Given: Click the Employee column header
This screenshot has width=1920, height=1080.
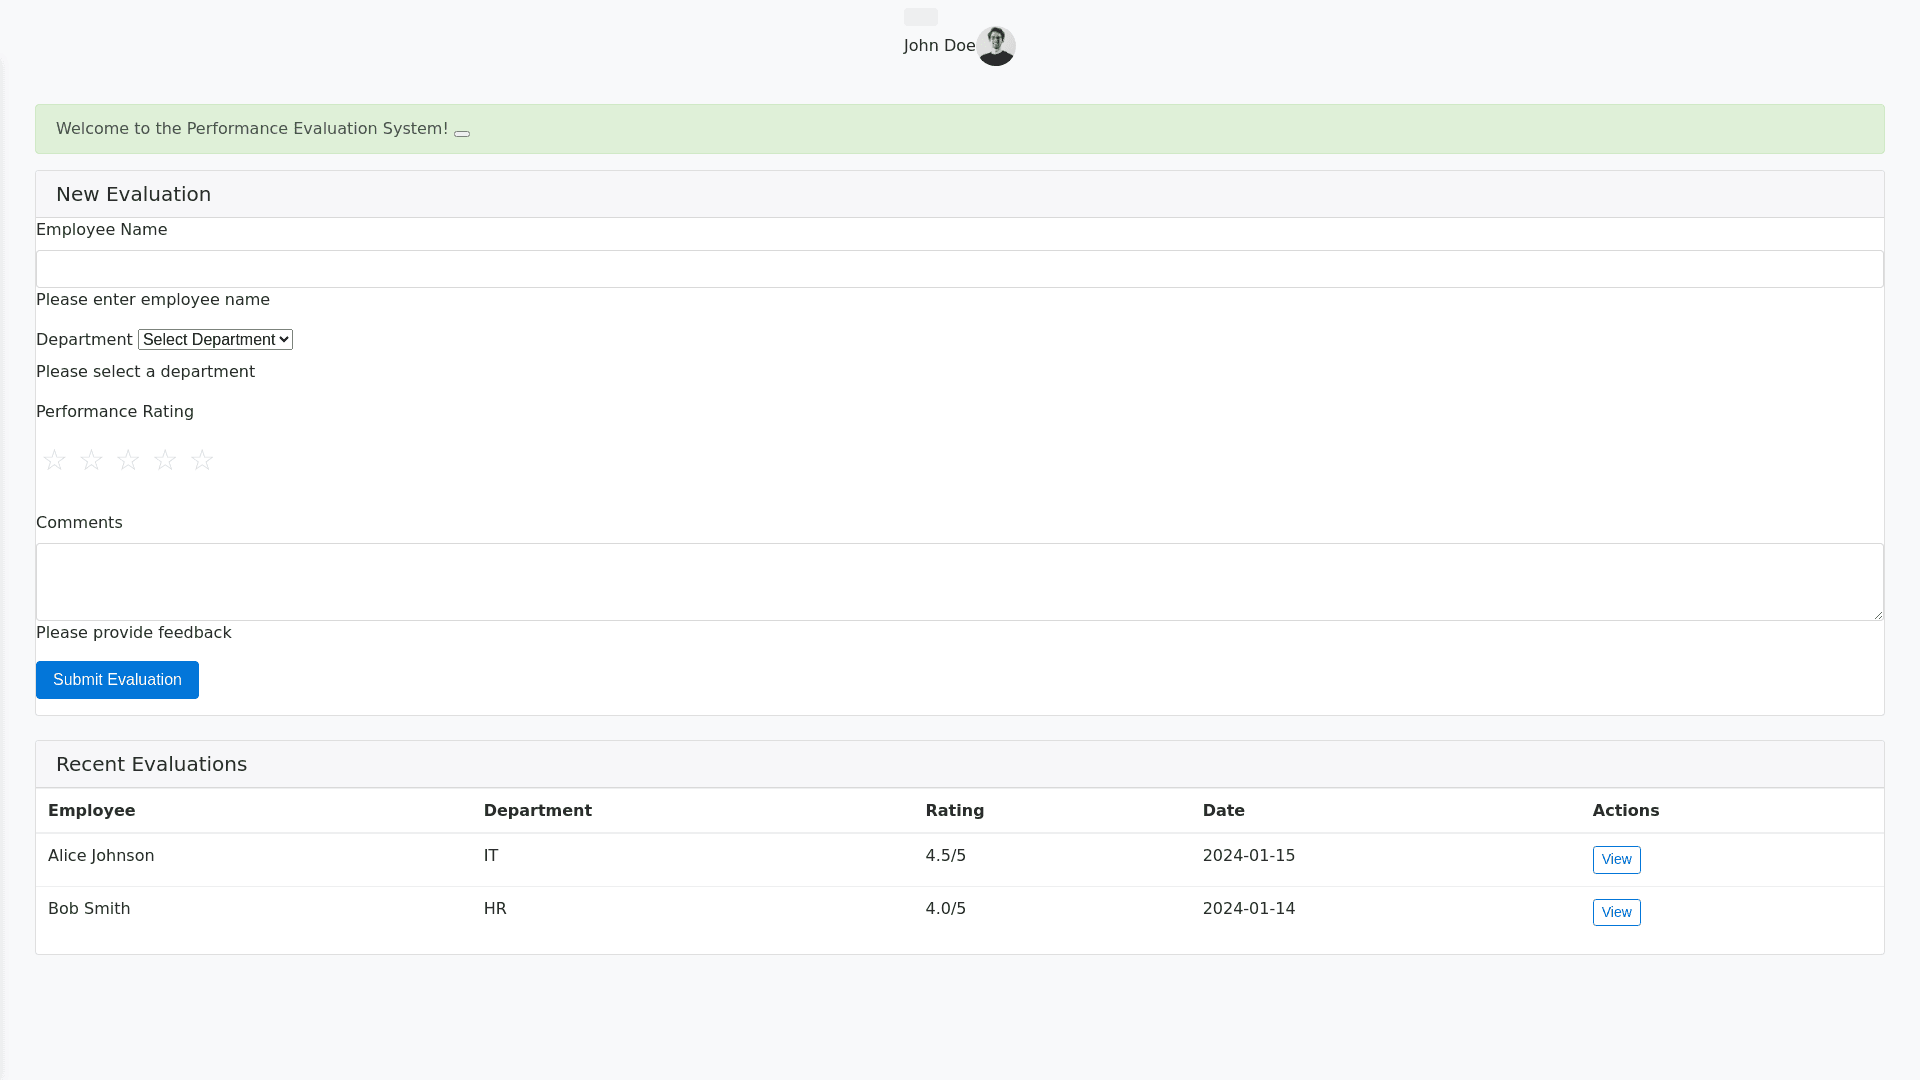Looking at the screenshot, I should [x=91, y=811].
